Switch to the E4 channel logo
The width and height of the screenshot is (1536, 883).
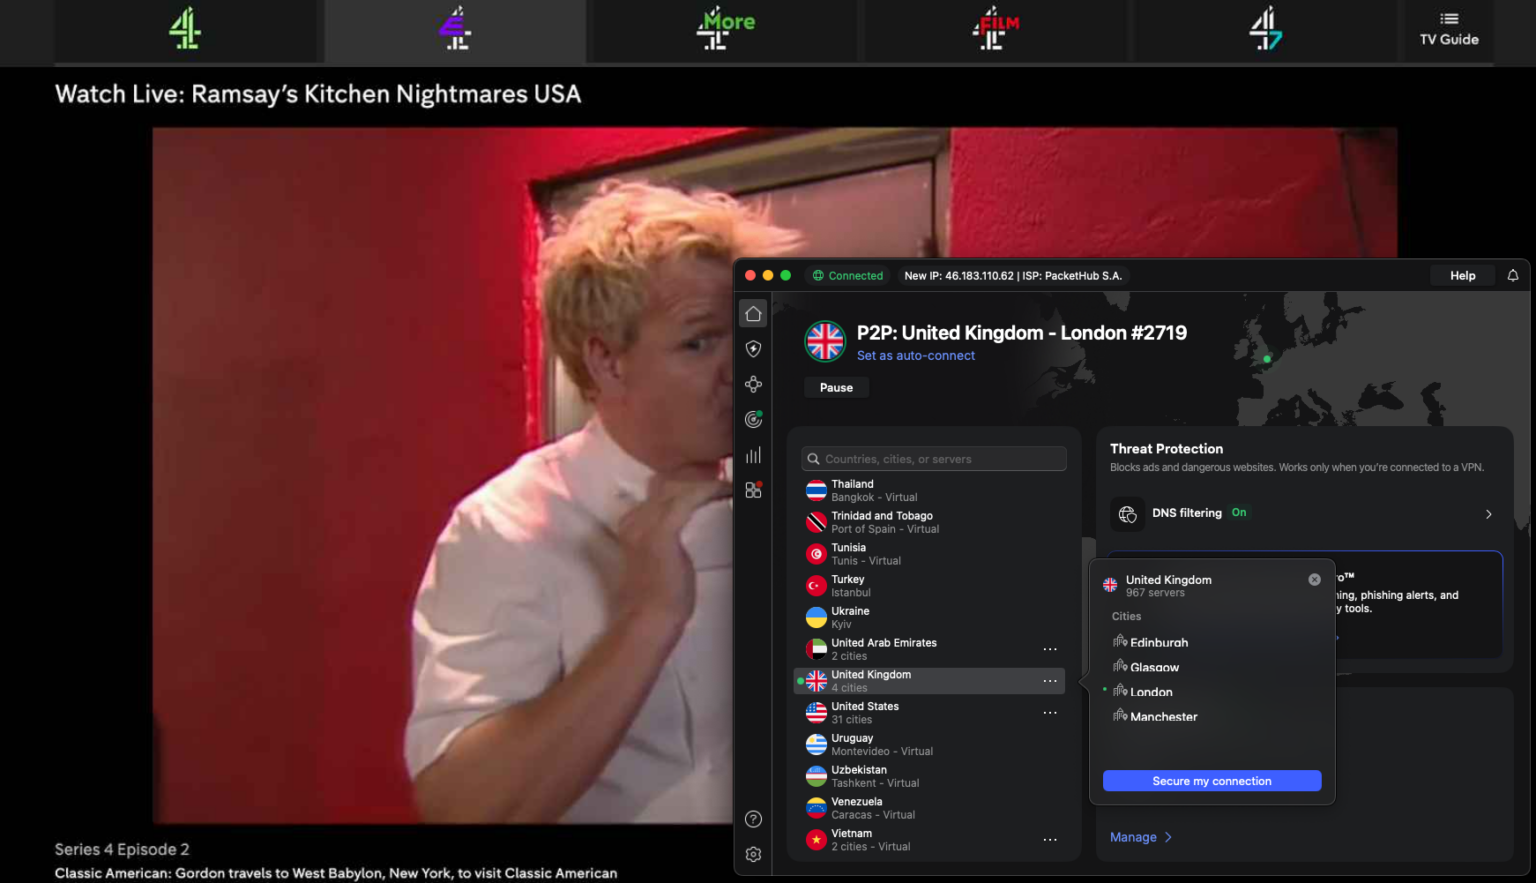(x=456, y=30)
